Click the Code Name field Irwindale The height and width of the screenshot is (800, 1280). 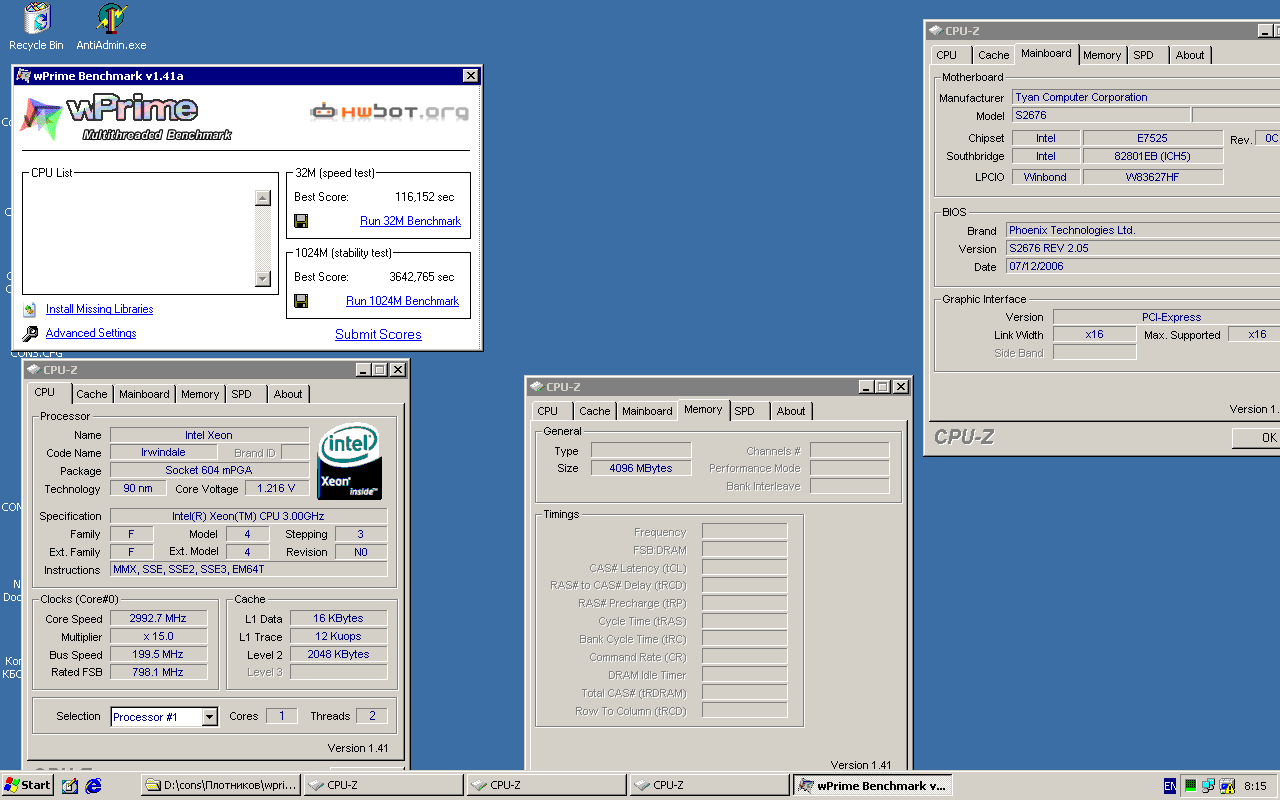[163, 452]
